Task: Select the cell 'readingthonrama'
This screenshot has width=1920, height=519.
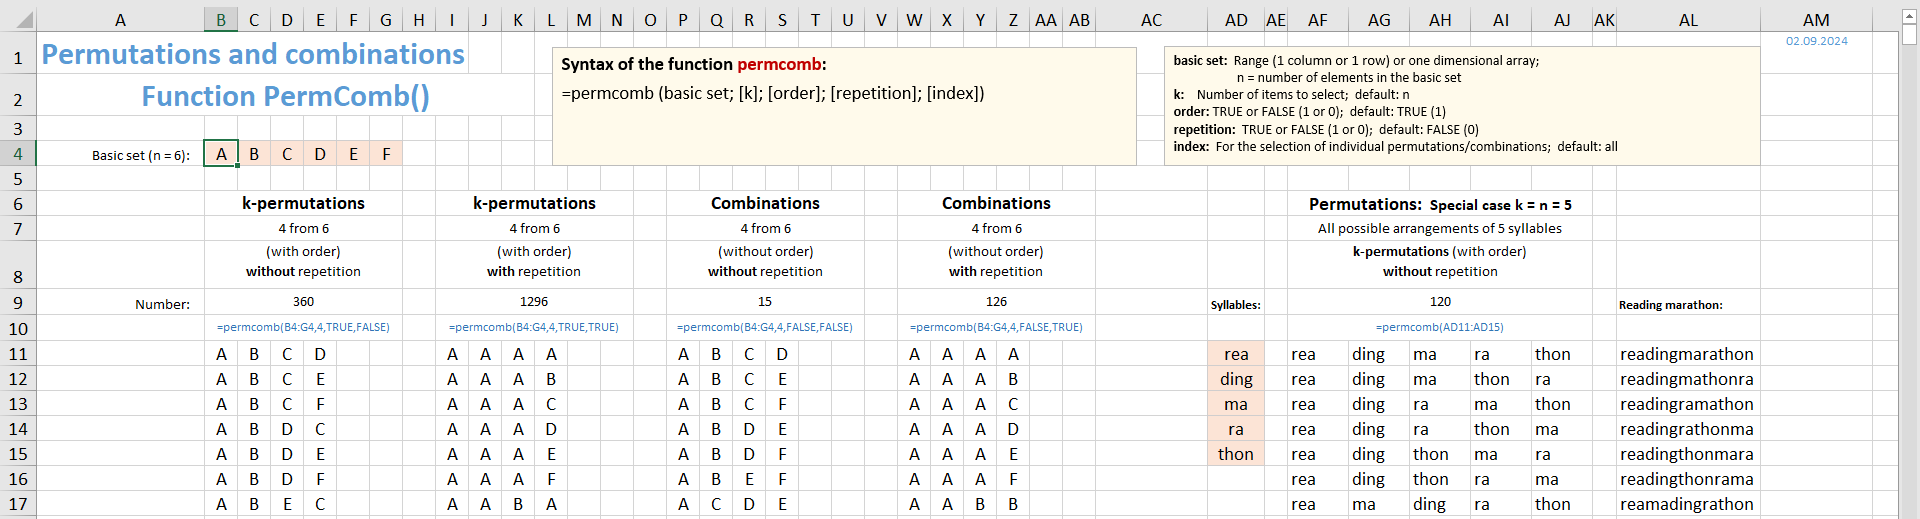Action: (x=1687, y=479)
